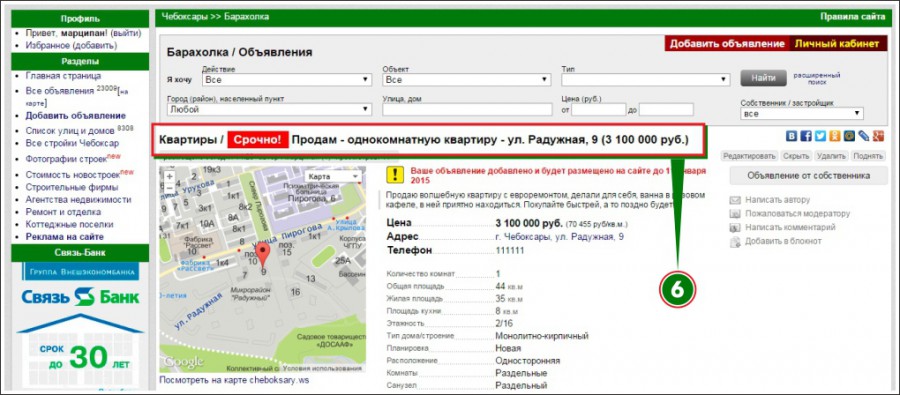Click Барахолка breadcrumb link

246,17
